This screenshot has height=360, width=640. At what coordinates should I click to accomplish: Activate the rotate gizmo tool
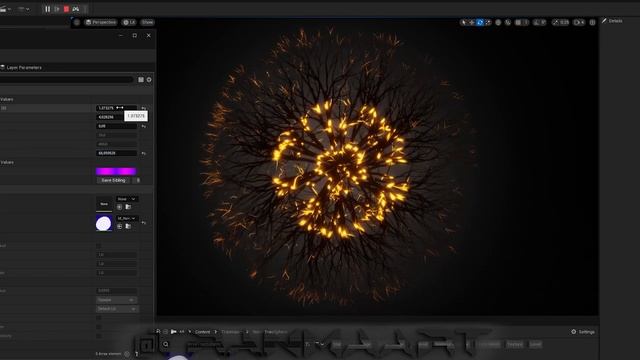click(x=480, y=22)
